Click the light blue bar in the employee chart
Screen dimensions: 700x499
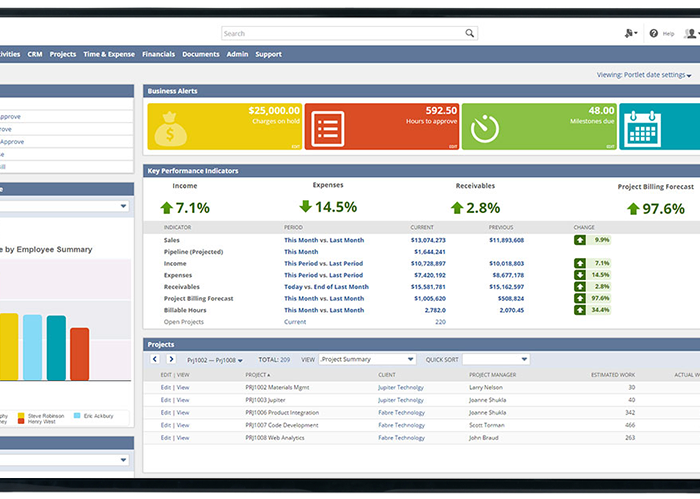click(x=33, y=347)
